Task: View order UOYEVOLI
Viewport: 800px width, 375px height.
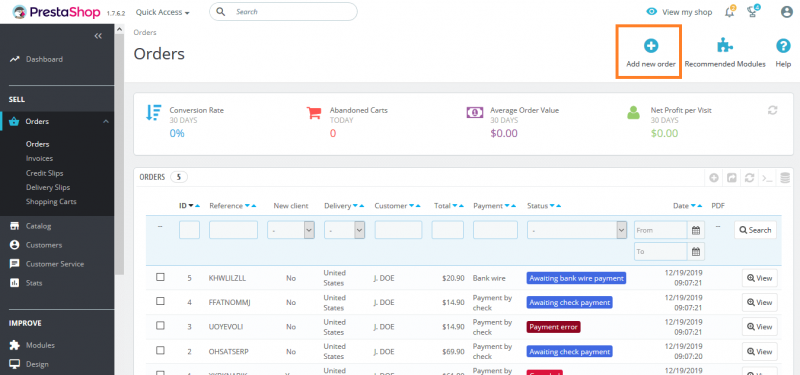Action: (760, 327)
